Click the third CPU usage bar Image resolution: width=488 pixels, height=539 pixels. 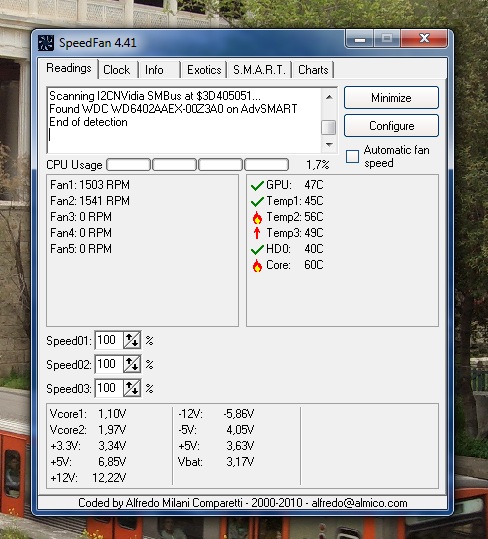click(x=221, y=165)
